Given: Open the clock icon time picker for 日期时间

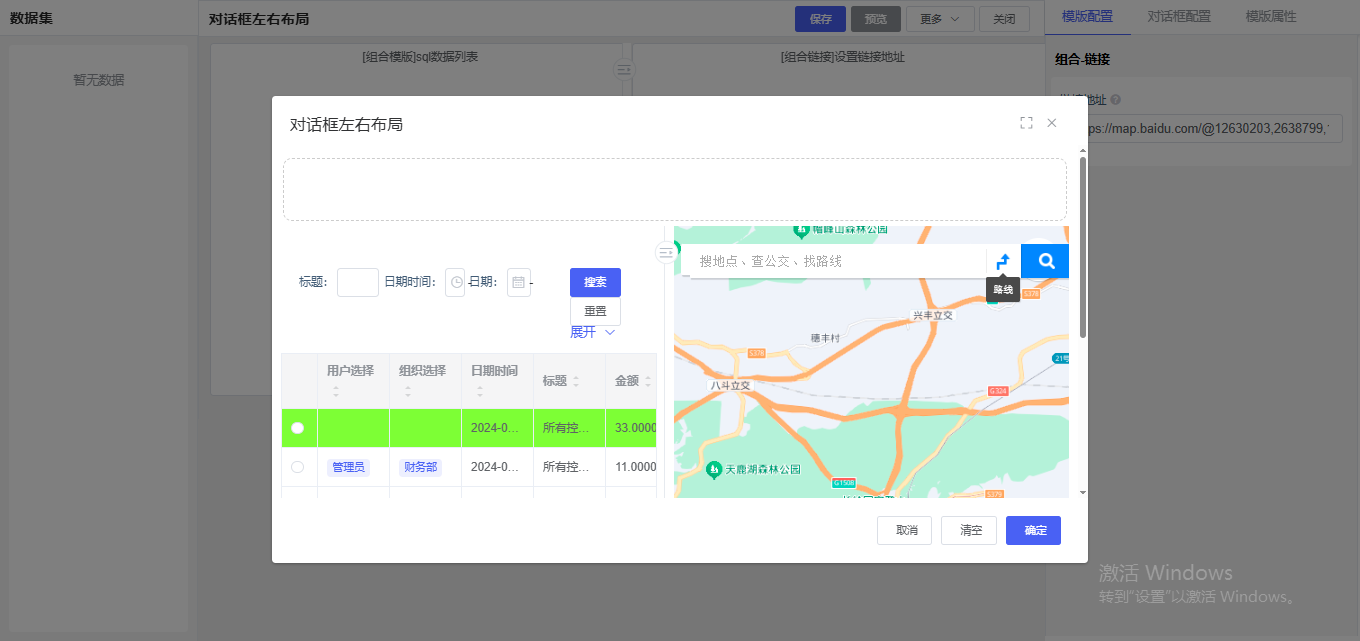Looking at the screenshot, I should pyautogui.click(x=455, y=283).
